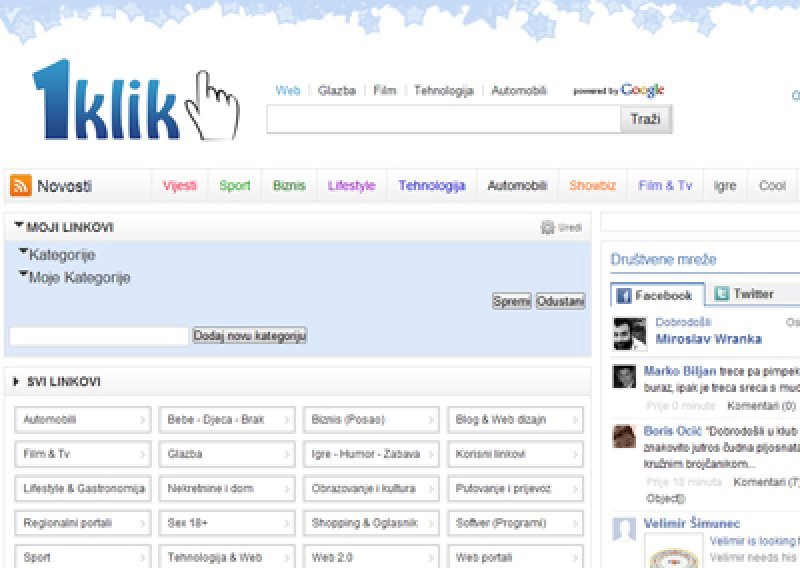Collapse the Kategorije tree item
This screenshot has width=800, height=568.
tap(22, 252)
